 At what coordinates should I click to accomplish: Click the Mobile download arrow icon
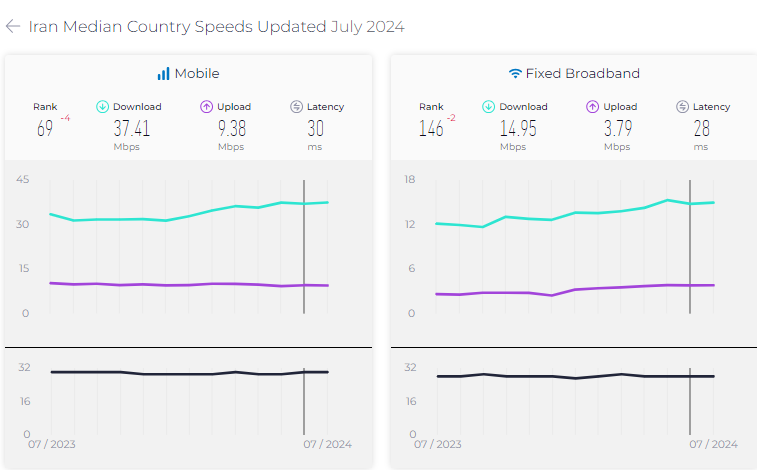coord(102,107)
